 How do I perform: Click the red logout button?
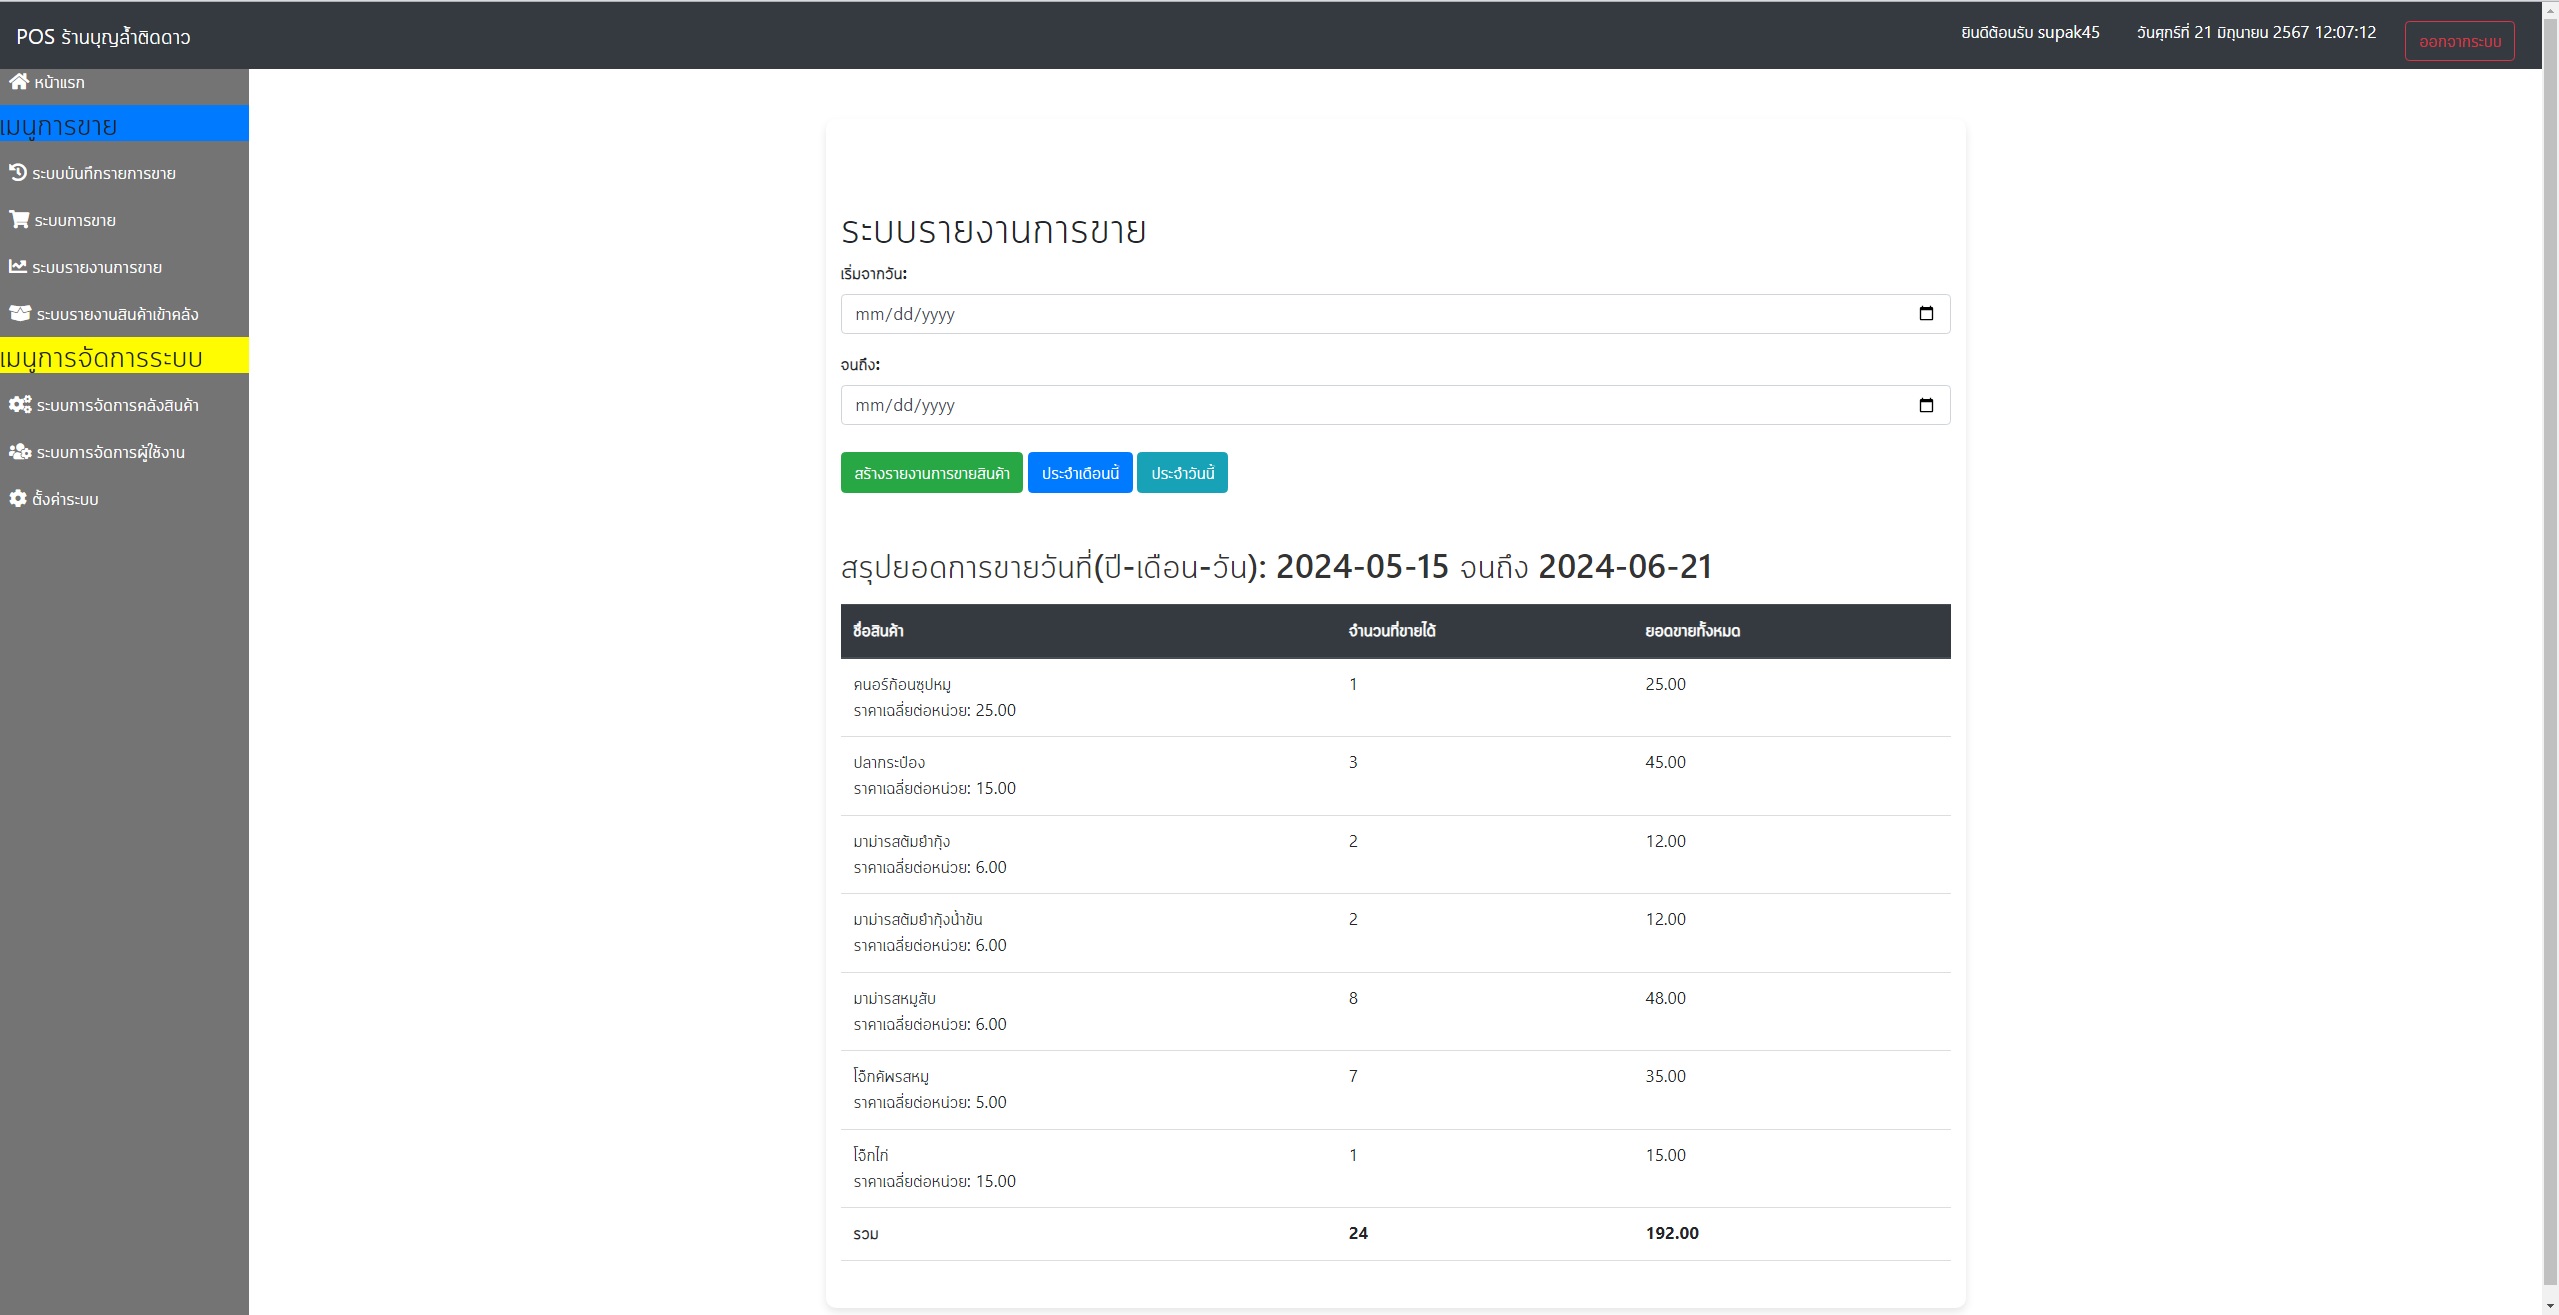click(2458, 42)
